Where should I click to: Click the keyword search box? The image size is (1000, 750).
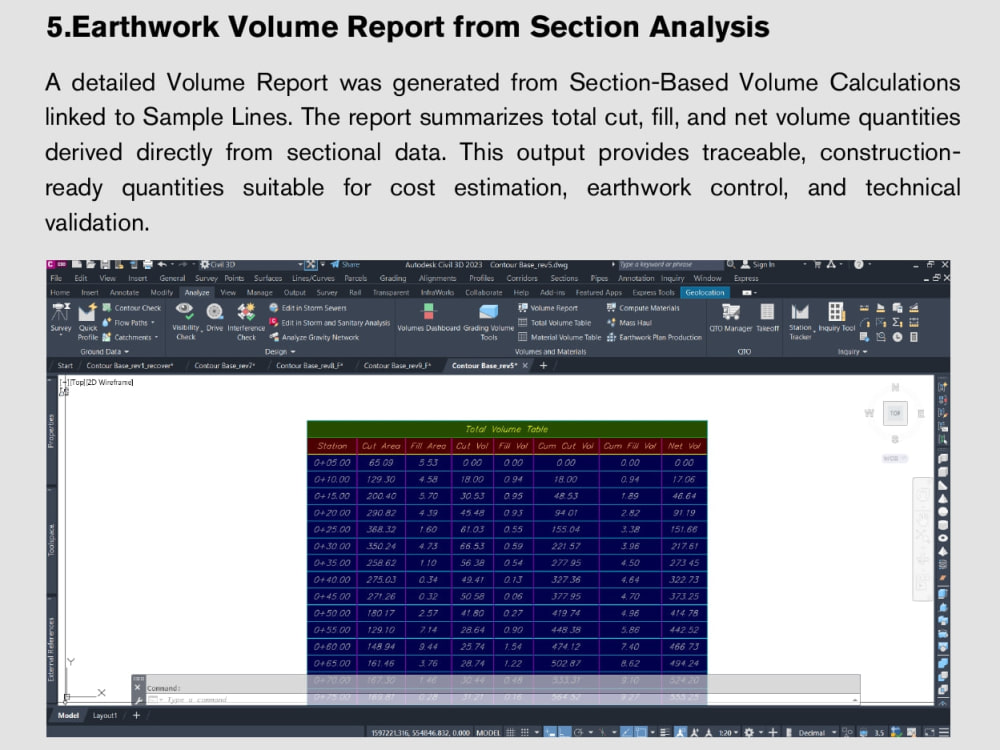coord(670,264)
